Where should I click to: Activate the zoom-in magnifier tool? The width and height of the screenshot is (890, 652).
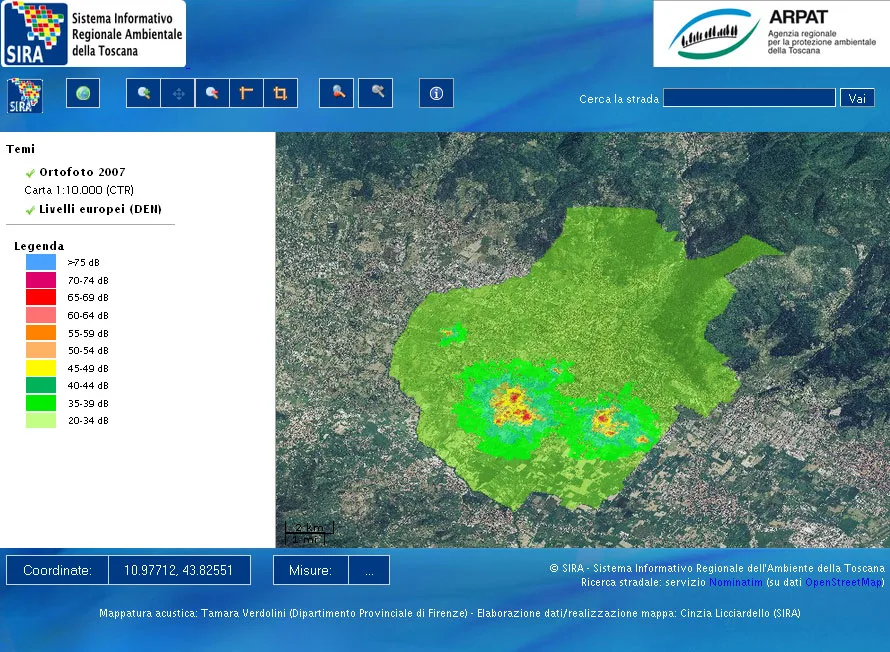143,93
